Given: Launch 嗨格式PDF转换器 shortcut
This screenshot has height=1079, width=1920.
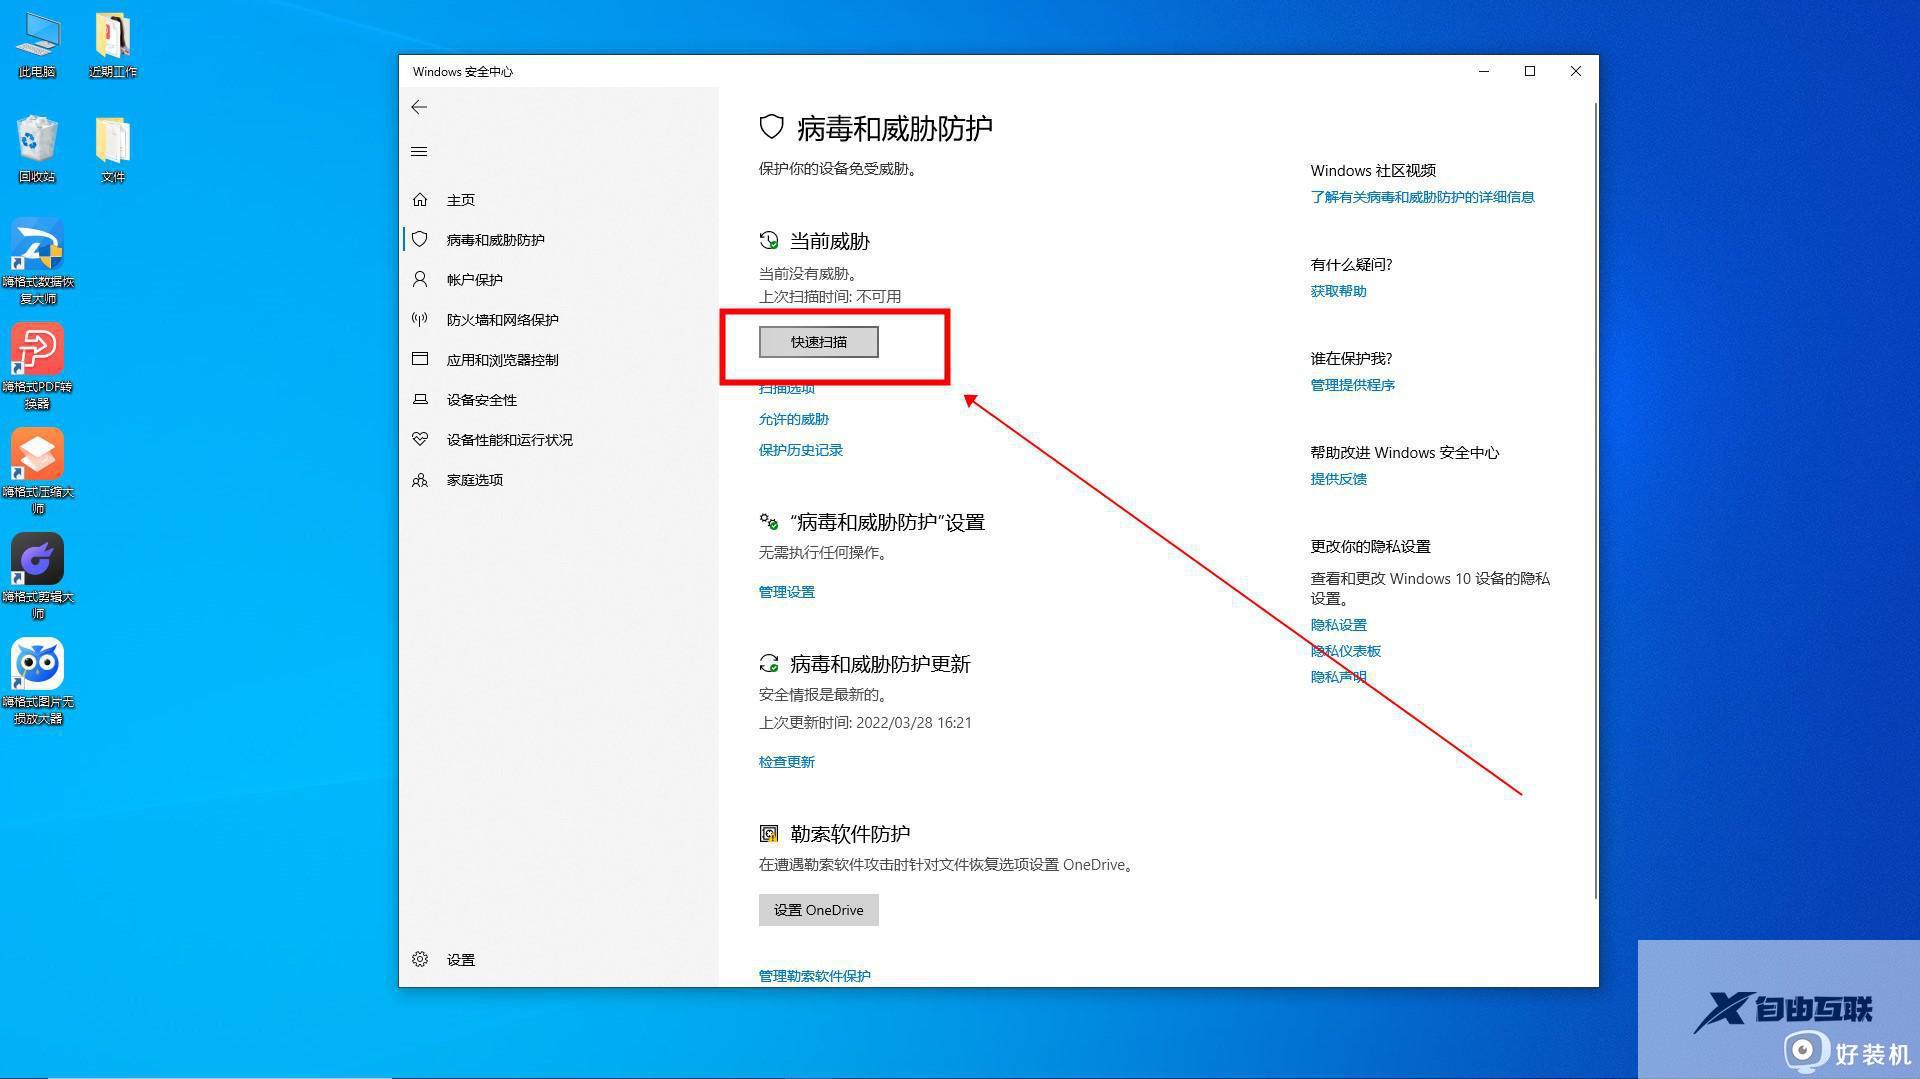Looking at the screenshot, I should click(38, 367).
